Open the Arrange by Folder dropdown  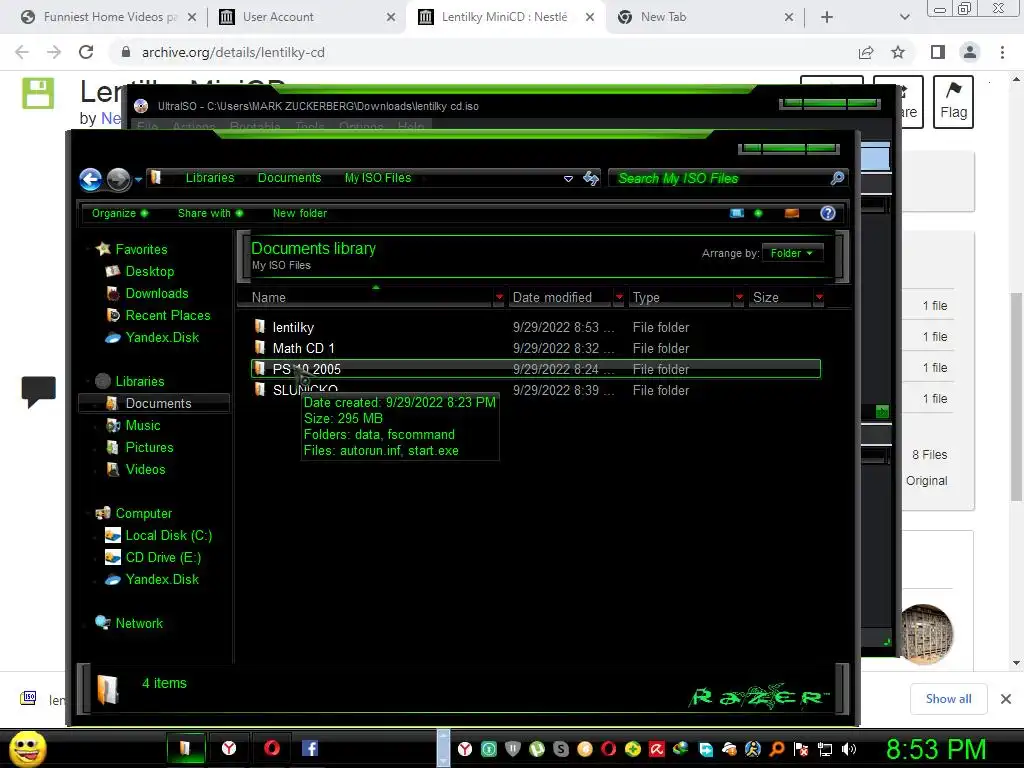pyautogui.click(x=792, y=253)
